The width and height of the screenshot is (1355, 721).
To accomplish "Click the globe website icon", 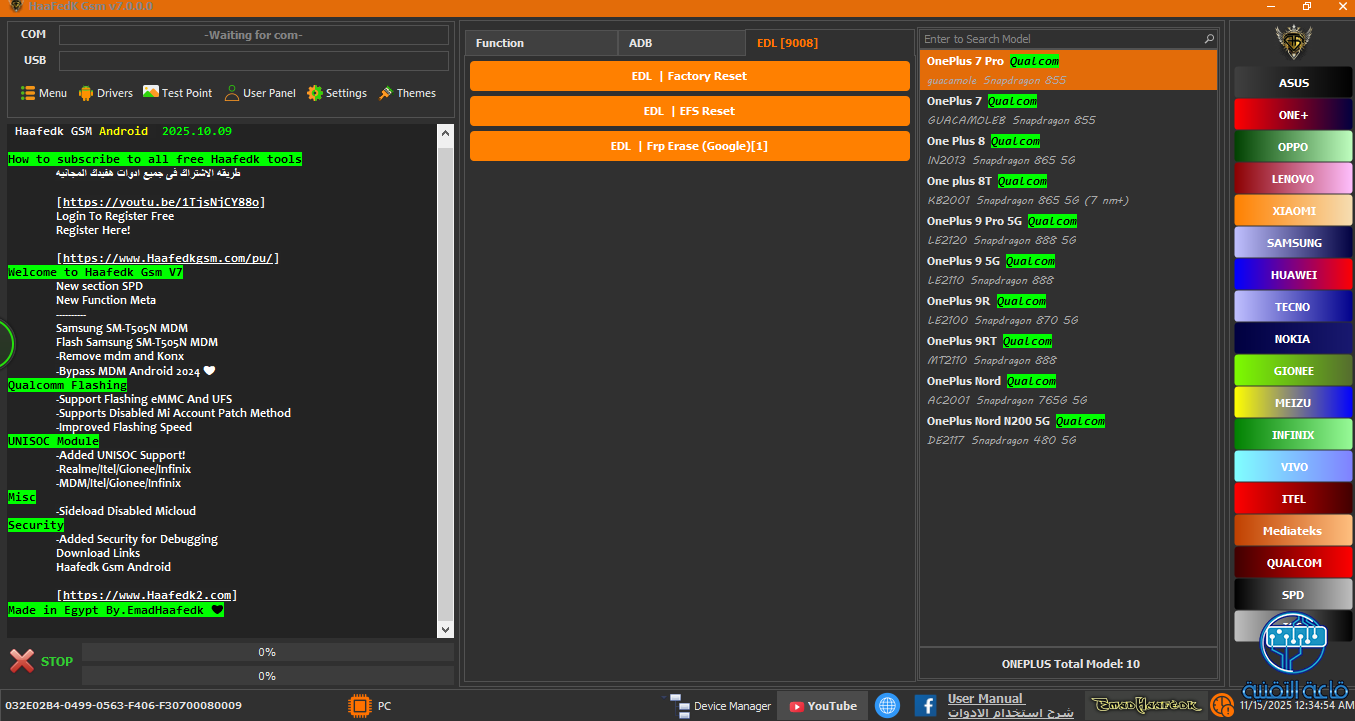I will (887, 706).
